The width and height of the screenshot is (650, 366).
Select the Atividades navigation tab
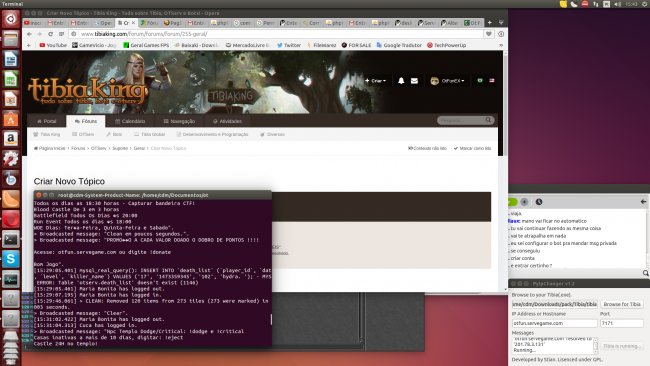pyautogui.click(x=227, y=121)
